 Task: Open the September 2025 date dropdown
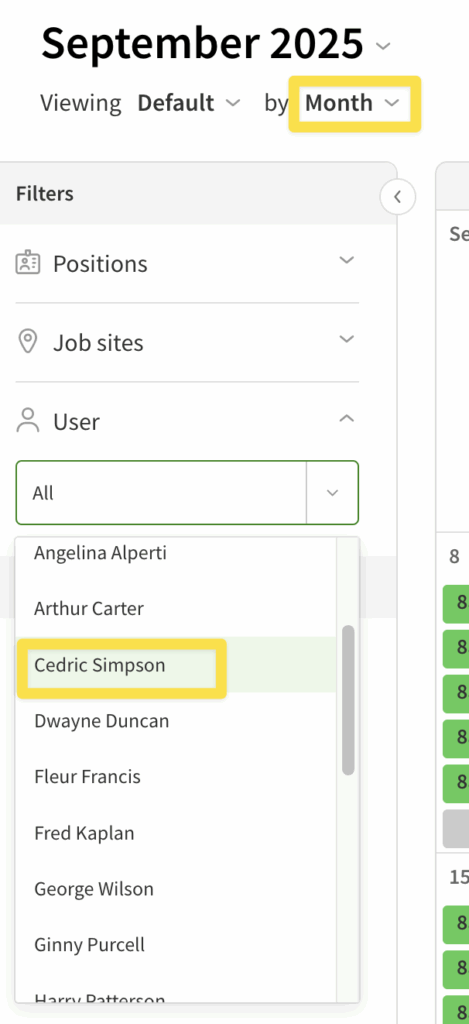click(x=383, y=46)
